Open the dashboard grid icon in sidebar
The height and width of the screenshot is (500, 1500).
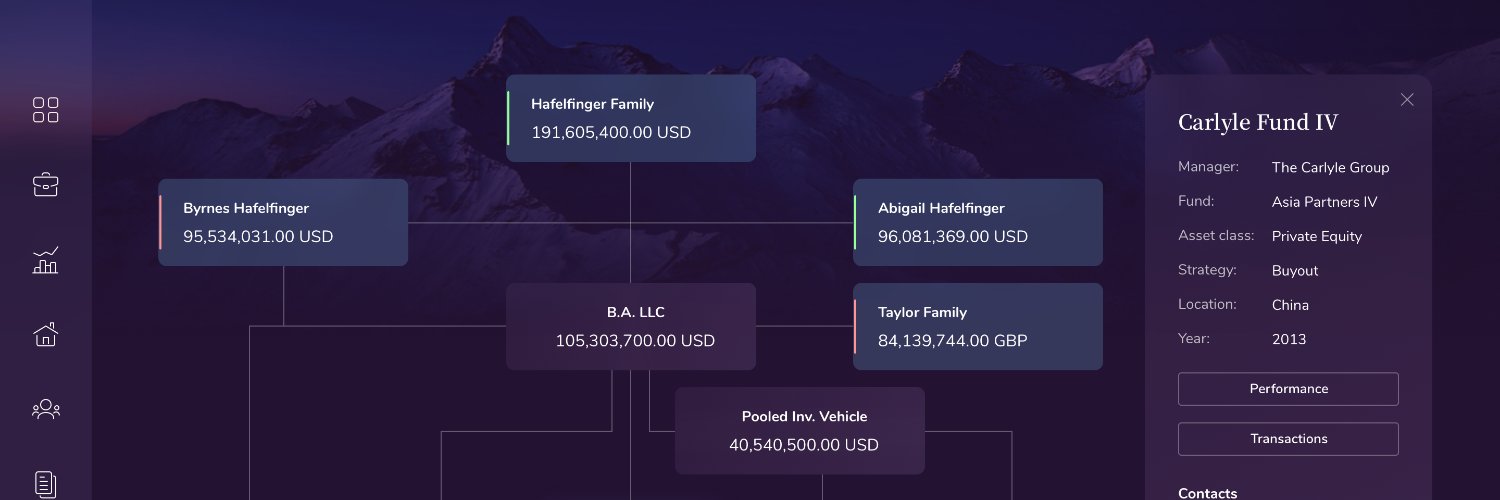[x=46, y=110]
